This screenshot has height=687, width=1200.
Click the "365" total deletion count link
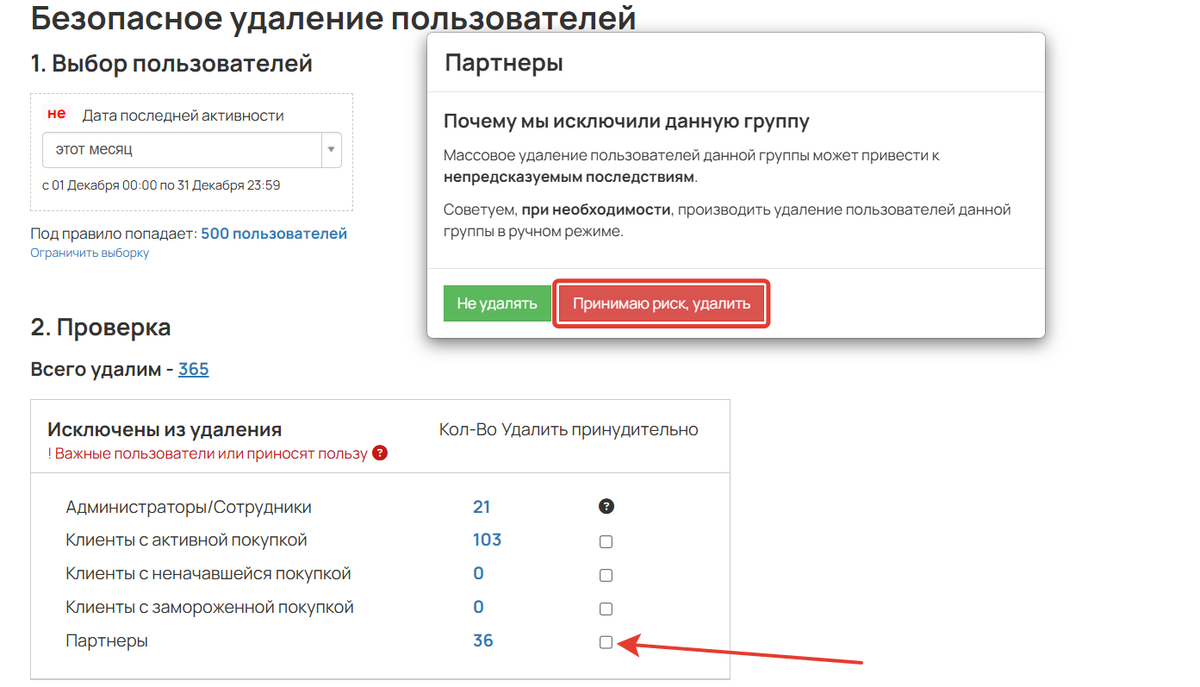point(193,369)
